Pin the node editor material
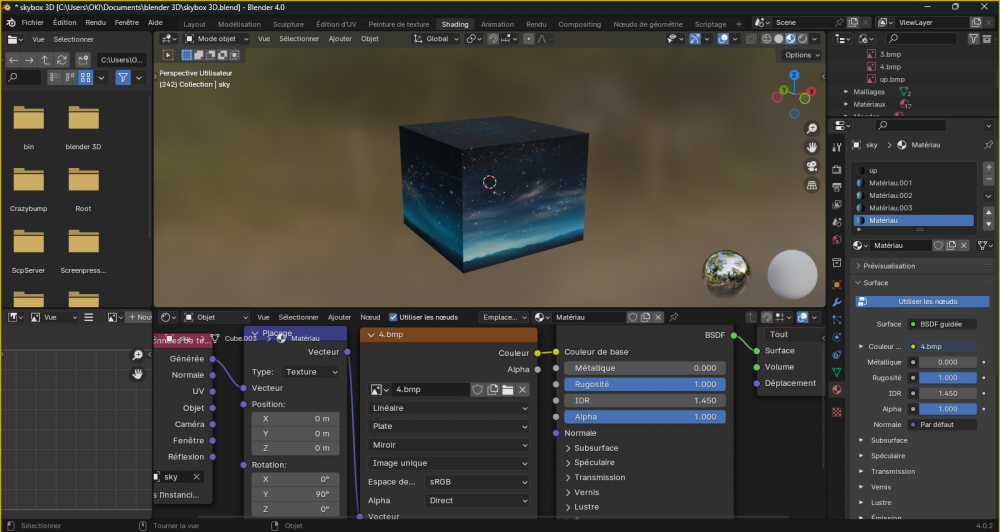Image resolution: width=1000 pixels, height=532 pixels. [x=674, y=317]
